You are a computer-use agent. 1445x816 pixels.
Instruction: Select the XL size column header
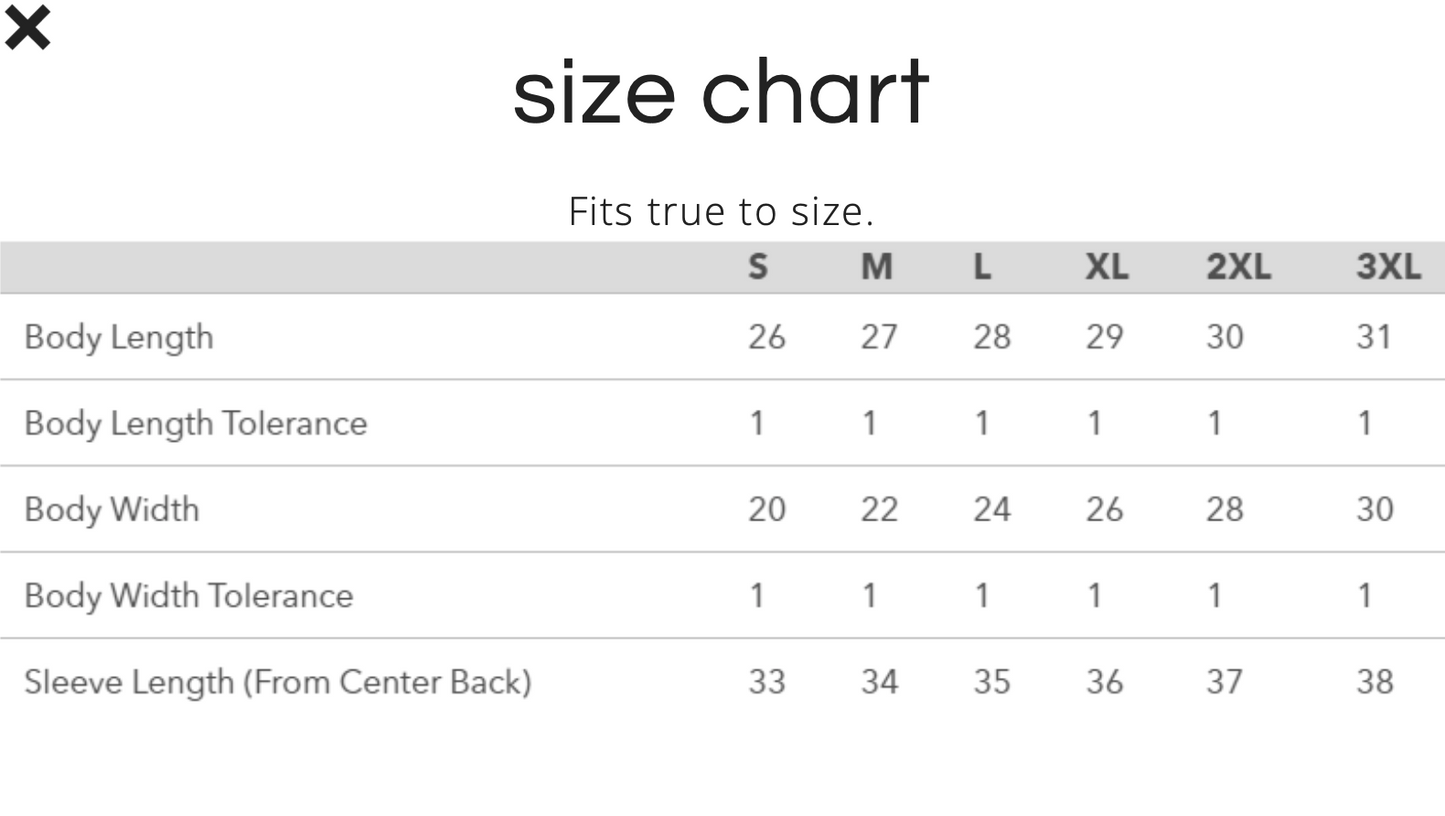pos(1106,267)
